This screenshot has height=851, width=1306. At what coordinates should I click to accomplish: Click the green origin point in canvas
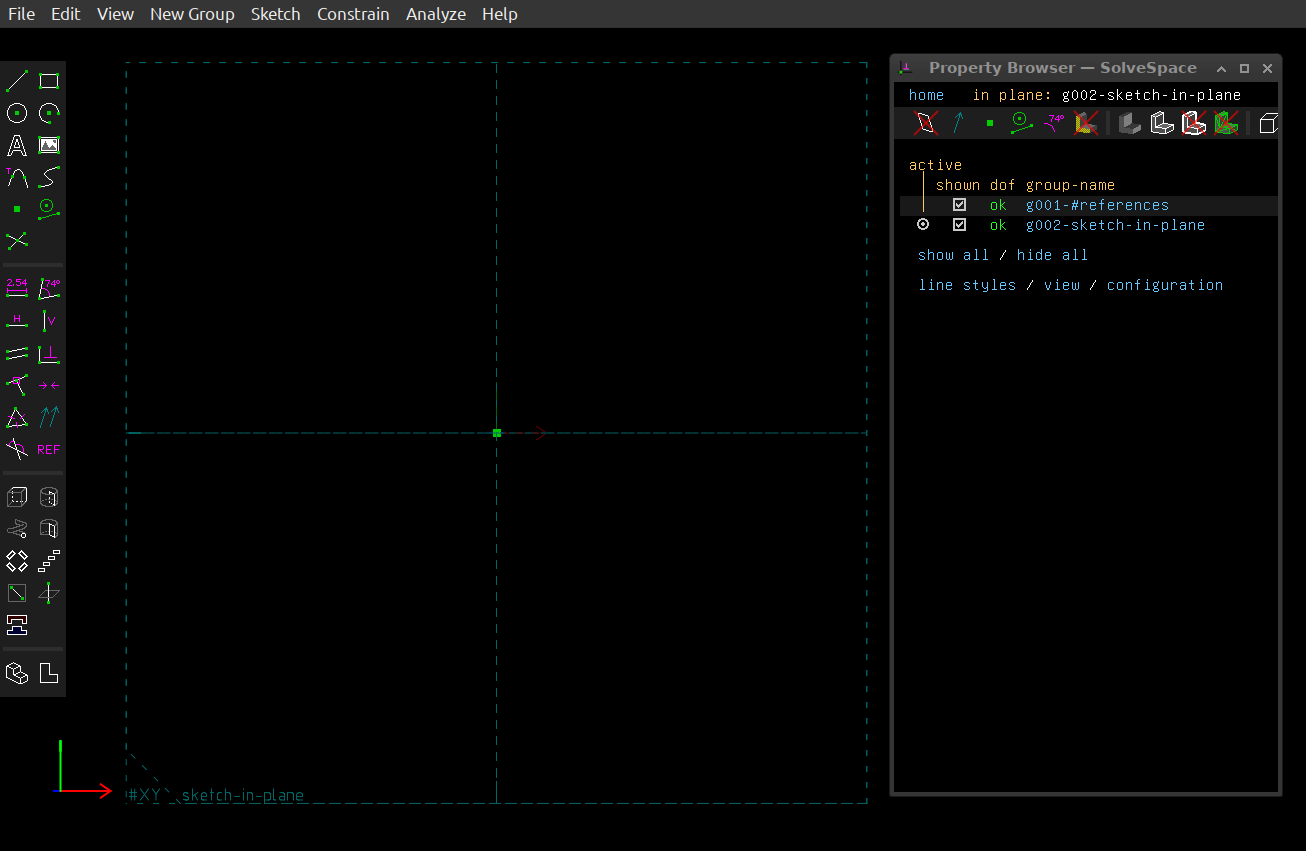[x=497, y=433]
